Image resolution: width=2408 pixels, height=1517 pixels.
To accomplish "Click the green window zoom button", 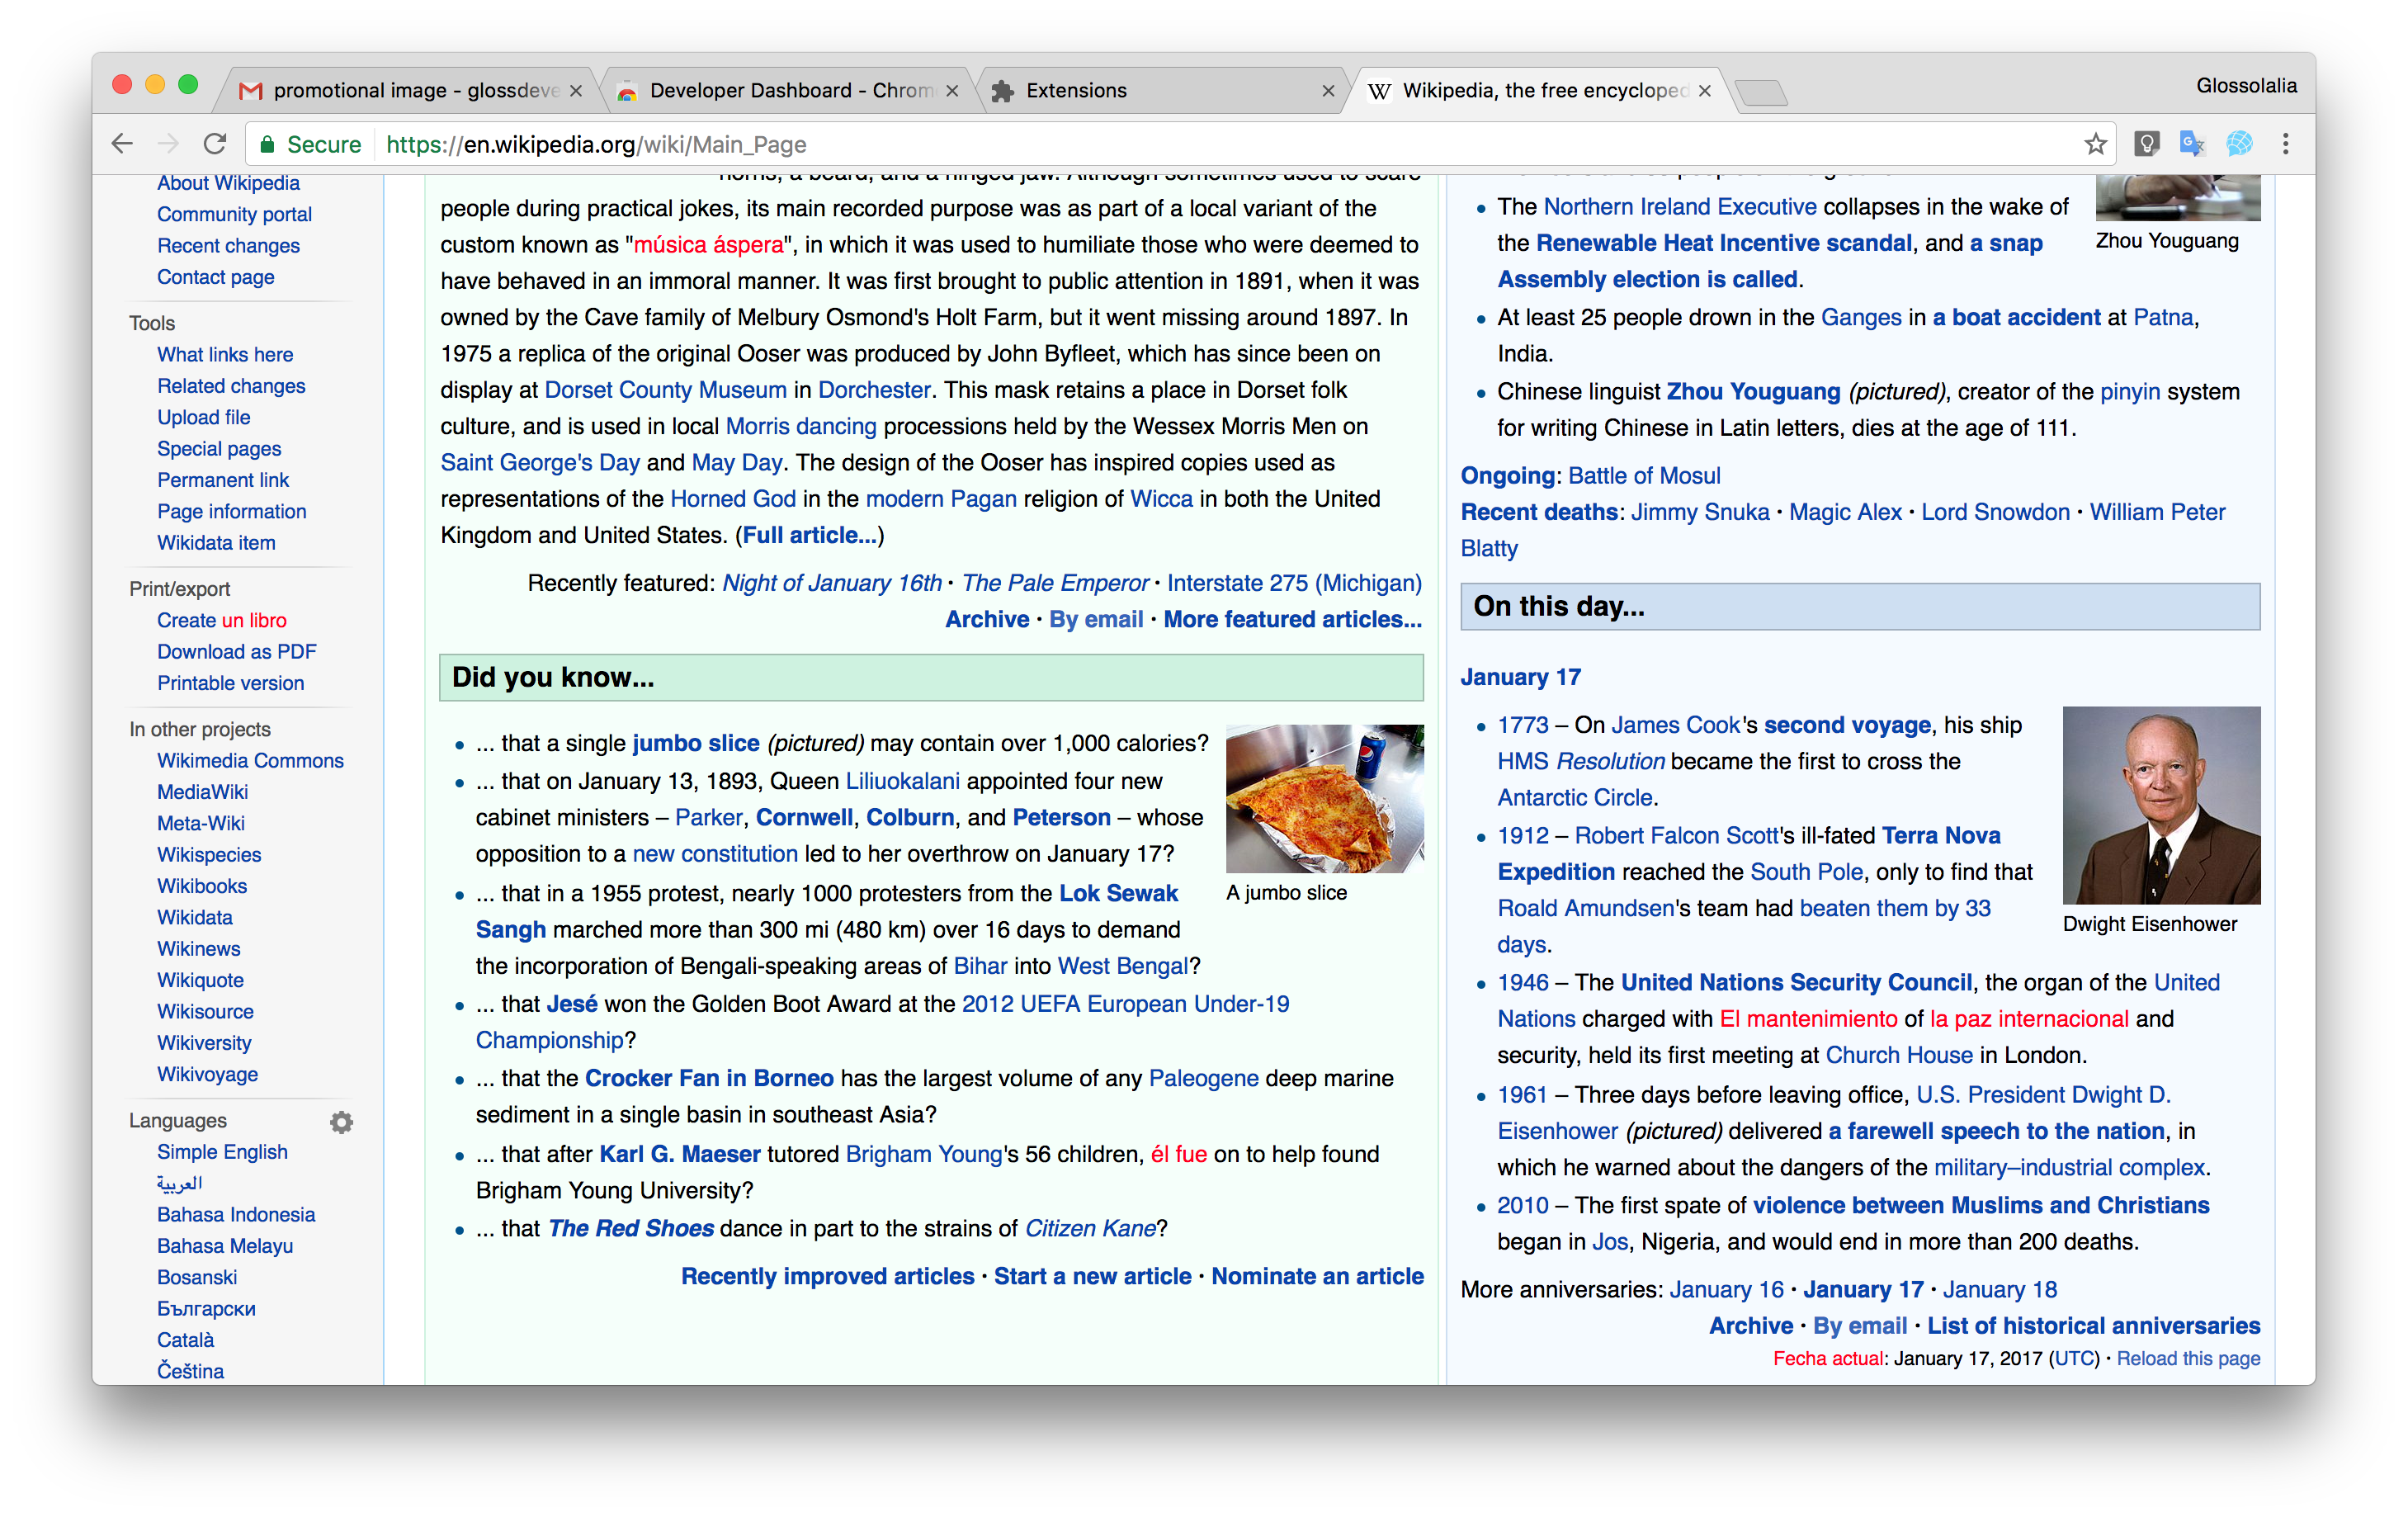I will 187,85.
